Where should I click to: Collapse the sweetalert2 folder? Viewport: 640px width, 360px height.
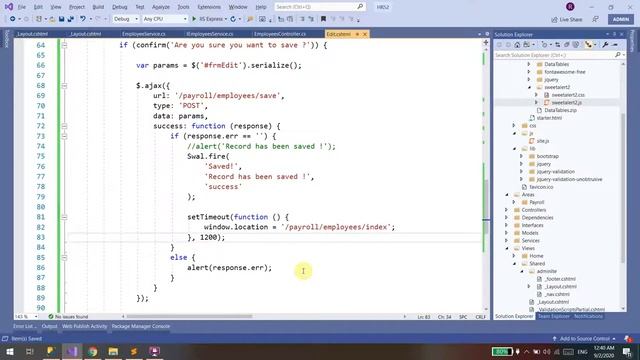pyautogui.click(x=529, y=87)
